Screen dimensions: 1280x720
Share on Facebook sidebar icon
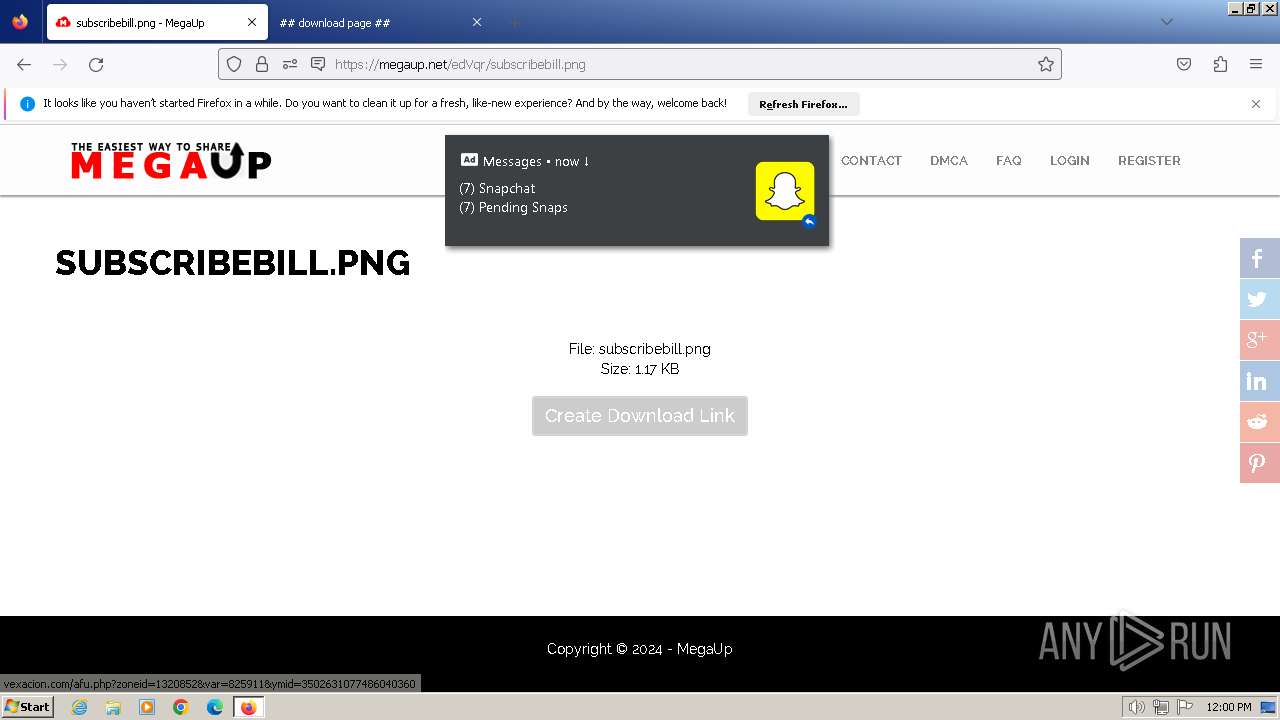pyautogui.click(x=1260, y=258)
